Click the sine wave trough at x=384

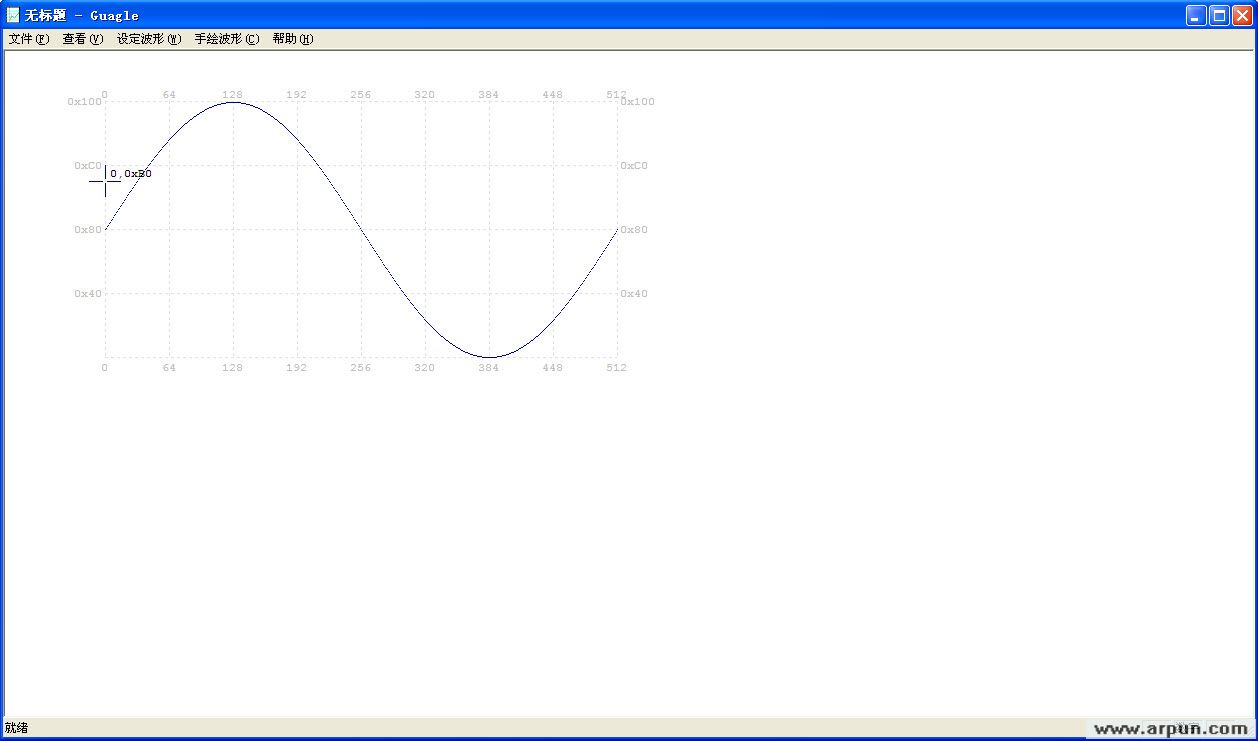pos(489,357)
